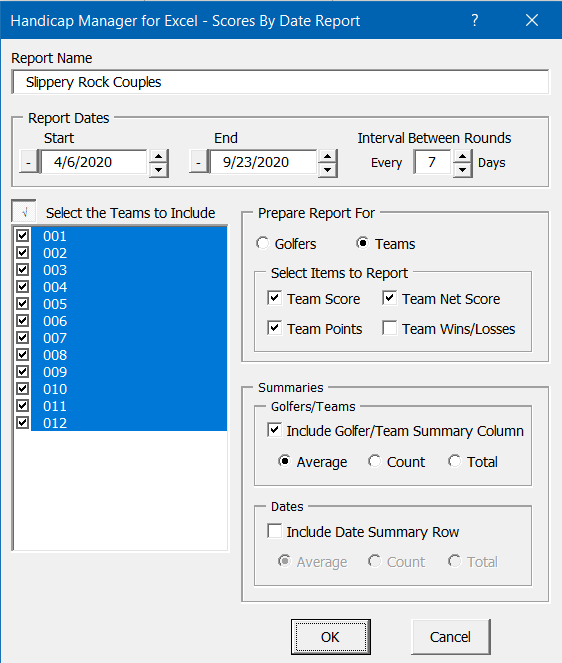Uncheck team 003 checkbox
Viewport: 562px width, 663px height.
coord(22,269)
